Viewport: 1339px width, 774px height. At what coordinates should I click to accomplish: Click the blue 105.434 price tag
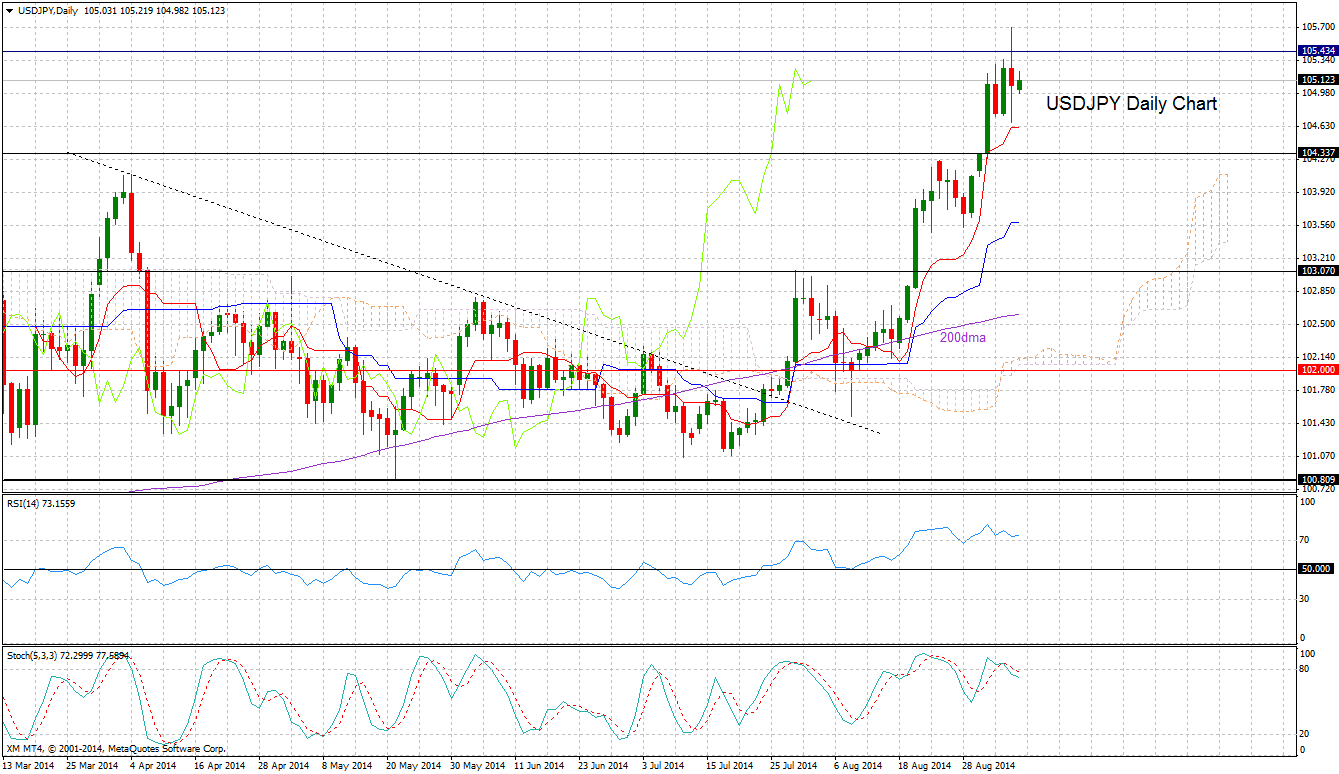point(1317,50)
